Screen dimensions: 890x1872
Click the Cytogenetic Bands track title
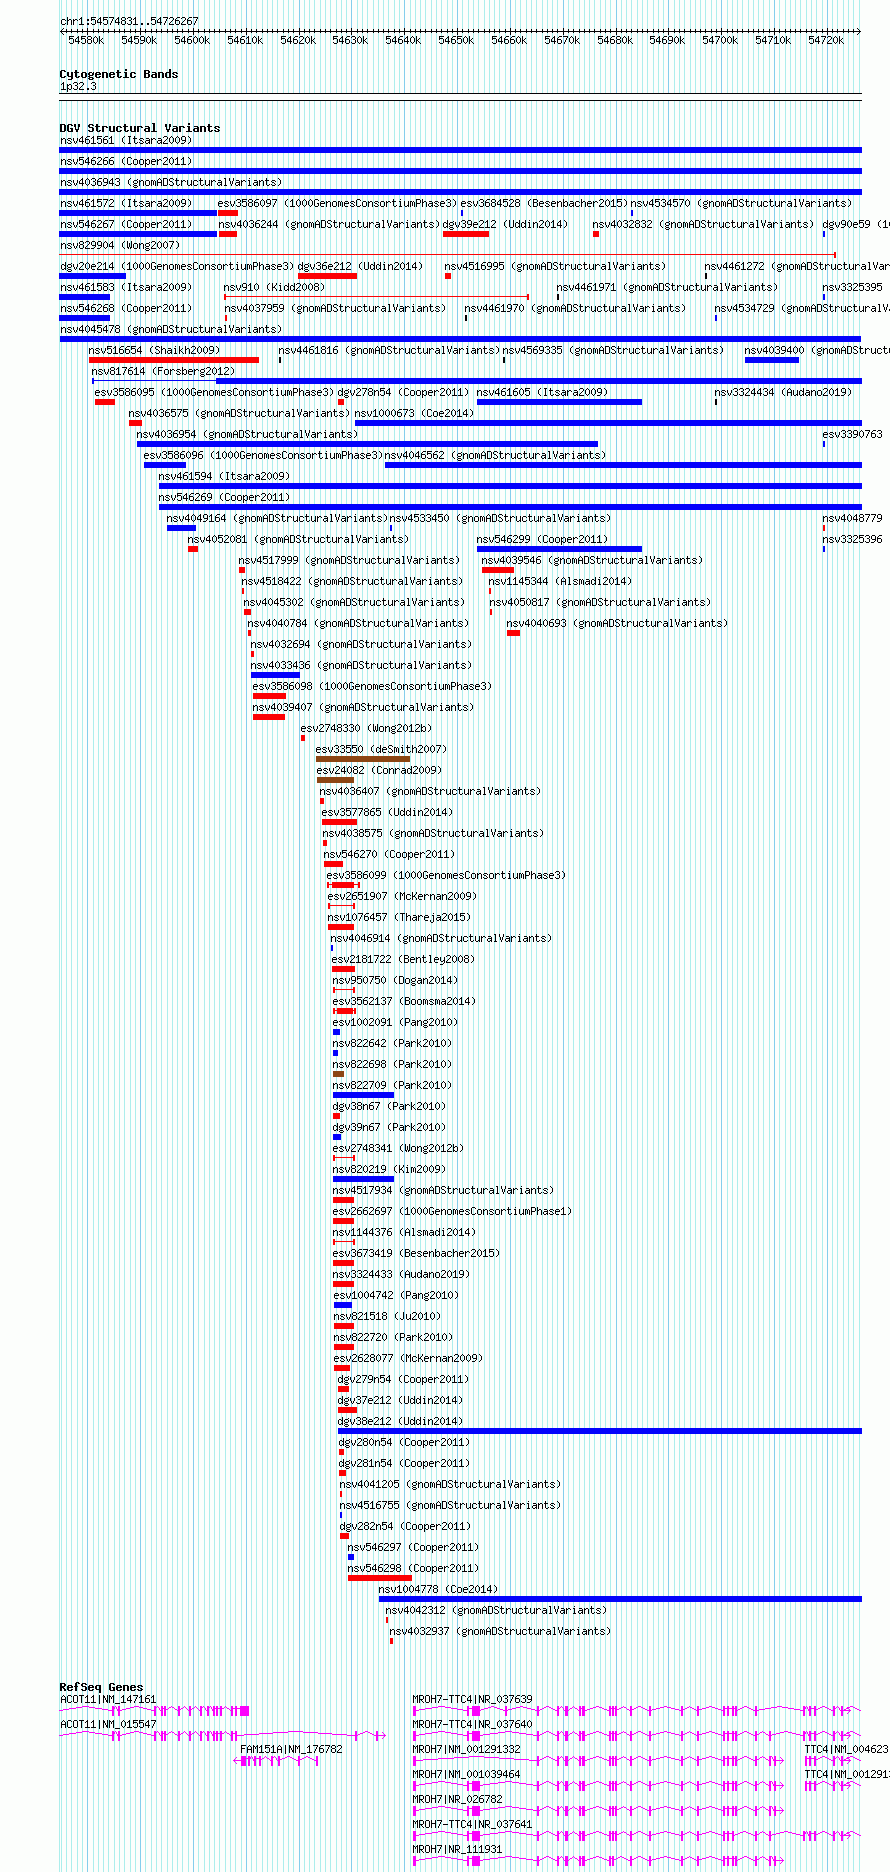119,74
